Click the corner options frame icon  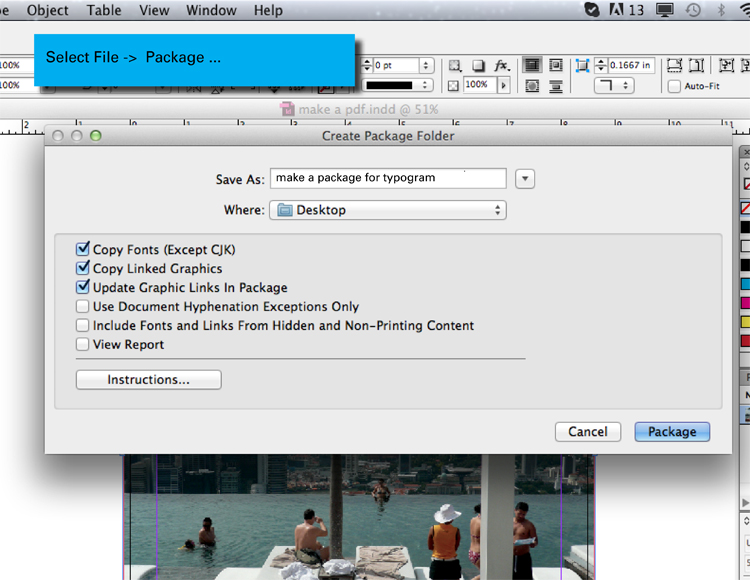[x=582, y=66]
